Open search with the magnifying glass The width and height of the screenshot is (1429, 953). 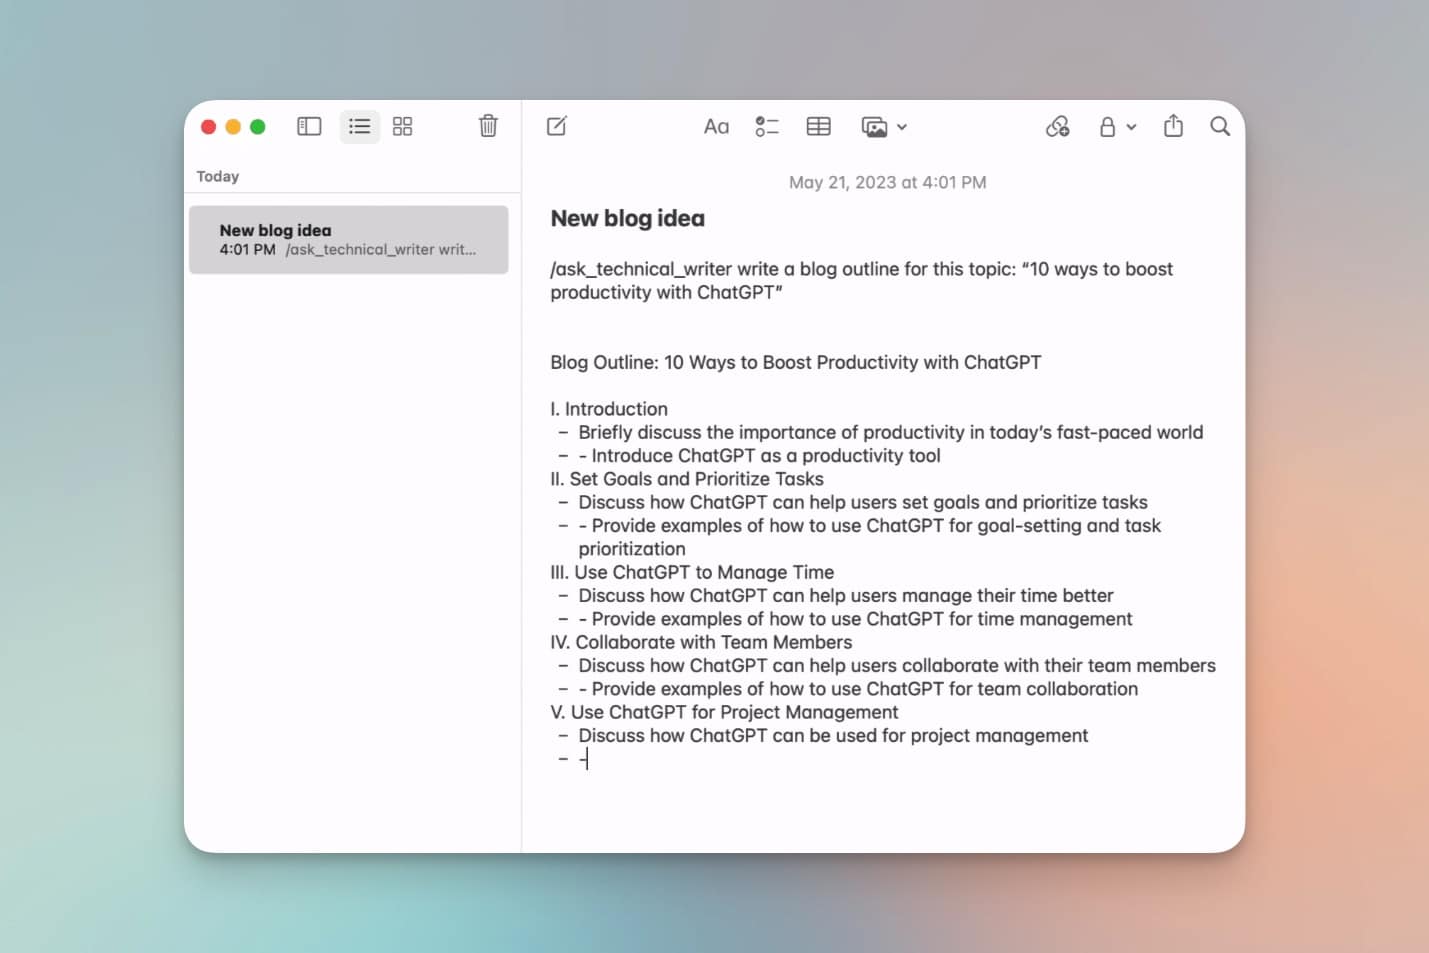pos(1220,126)
